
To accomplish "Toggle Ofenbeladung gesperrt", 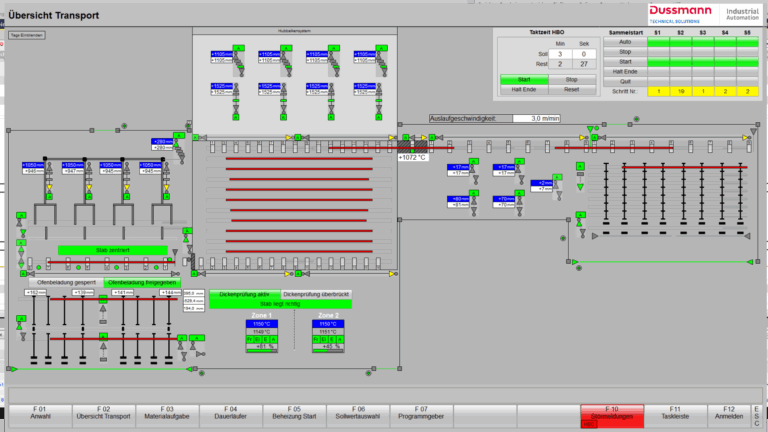I will [x=67, y=283].
